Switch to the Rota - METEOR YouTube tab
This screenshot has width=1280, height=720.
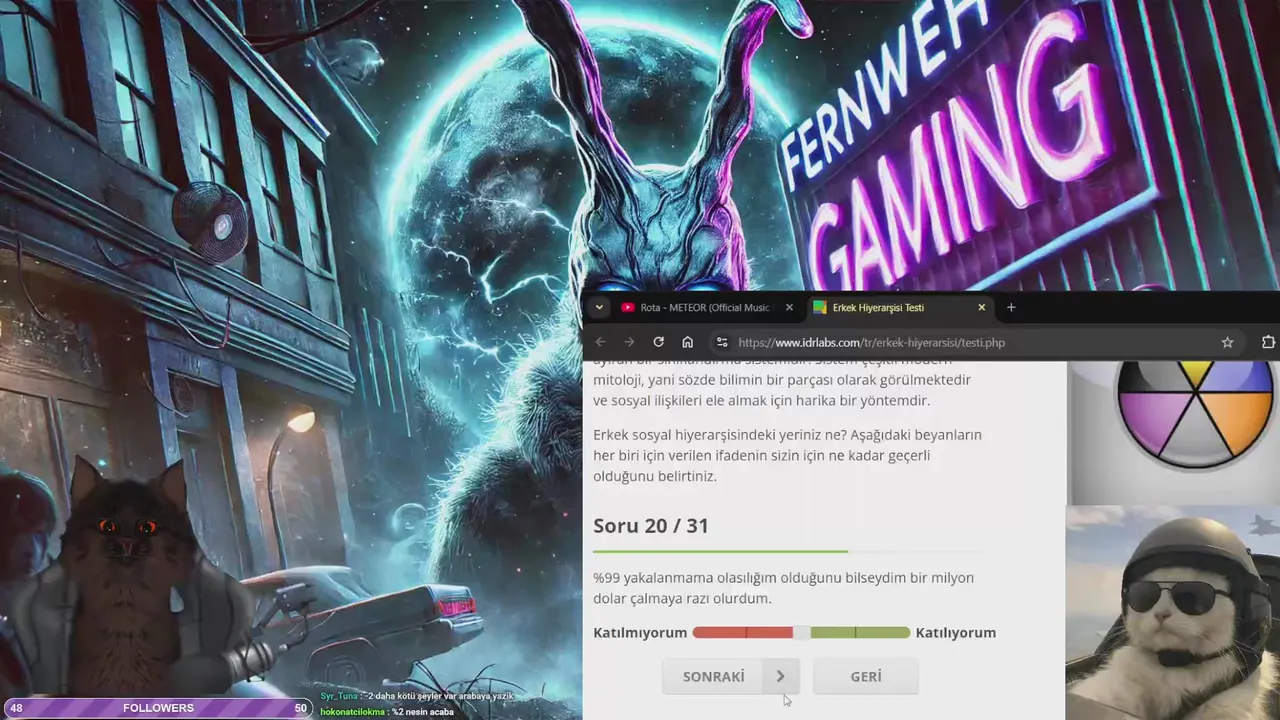click(706, 308)
